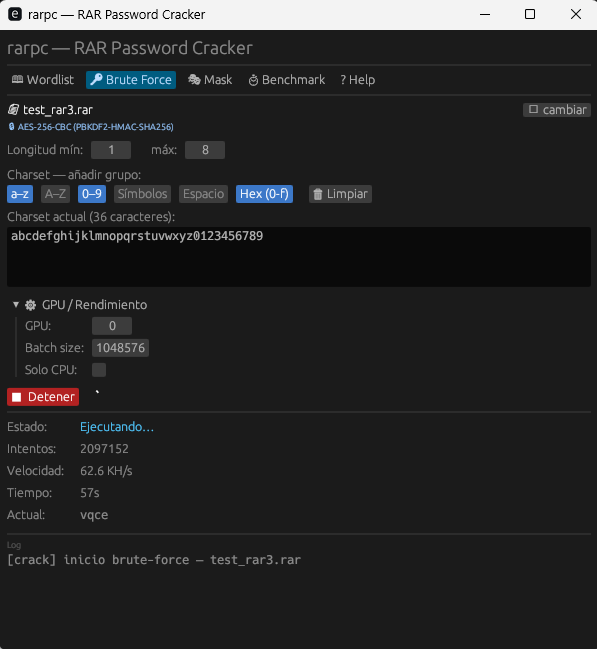Image resolution: width=597 pixels, height=649 pixels.
Task: Maximize the rarpc window
Action: click(530, 14)
